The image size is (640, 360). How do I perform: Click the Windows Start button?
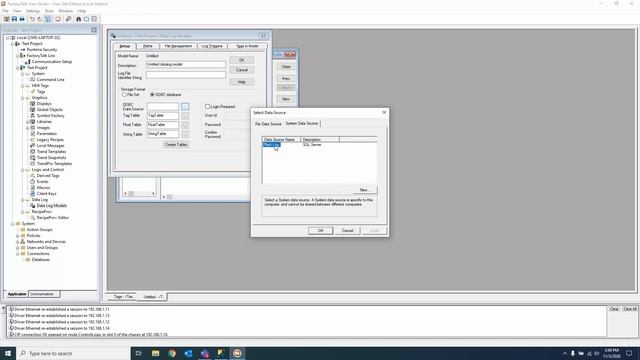coord(8,353)
